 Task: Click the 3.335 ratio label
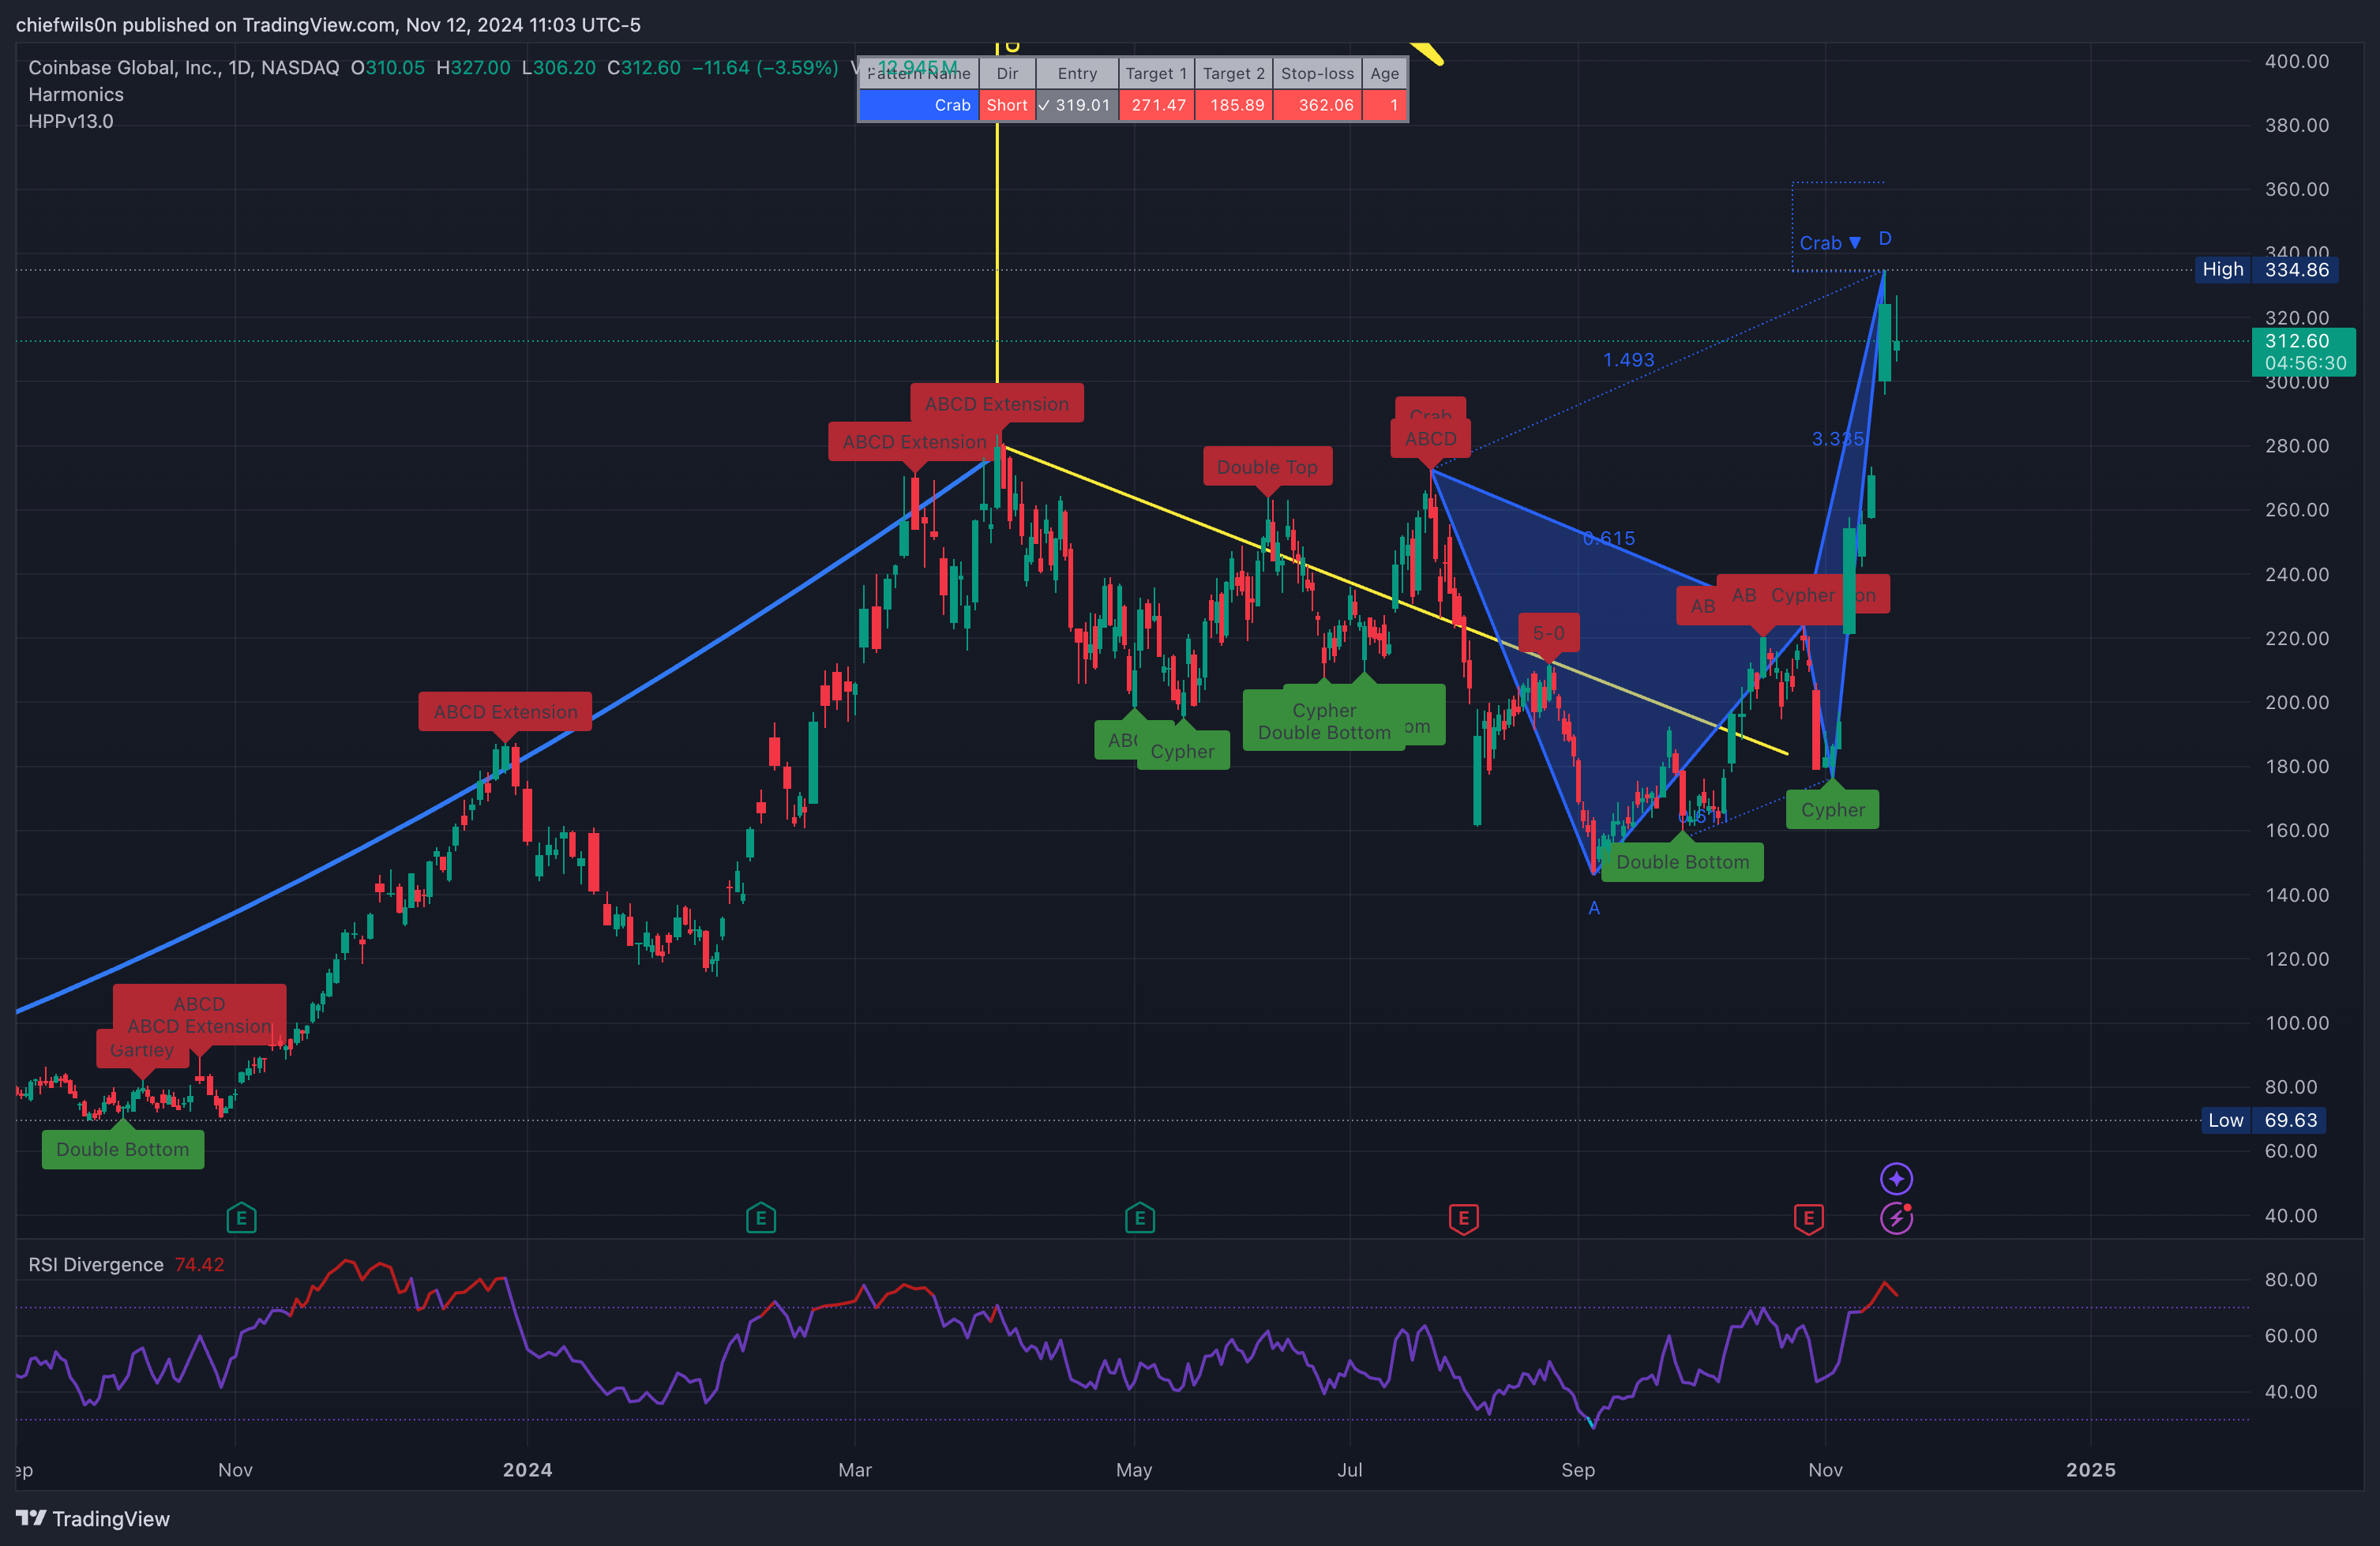coord(1838,438)
